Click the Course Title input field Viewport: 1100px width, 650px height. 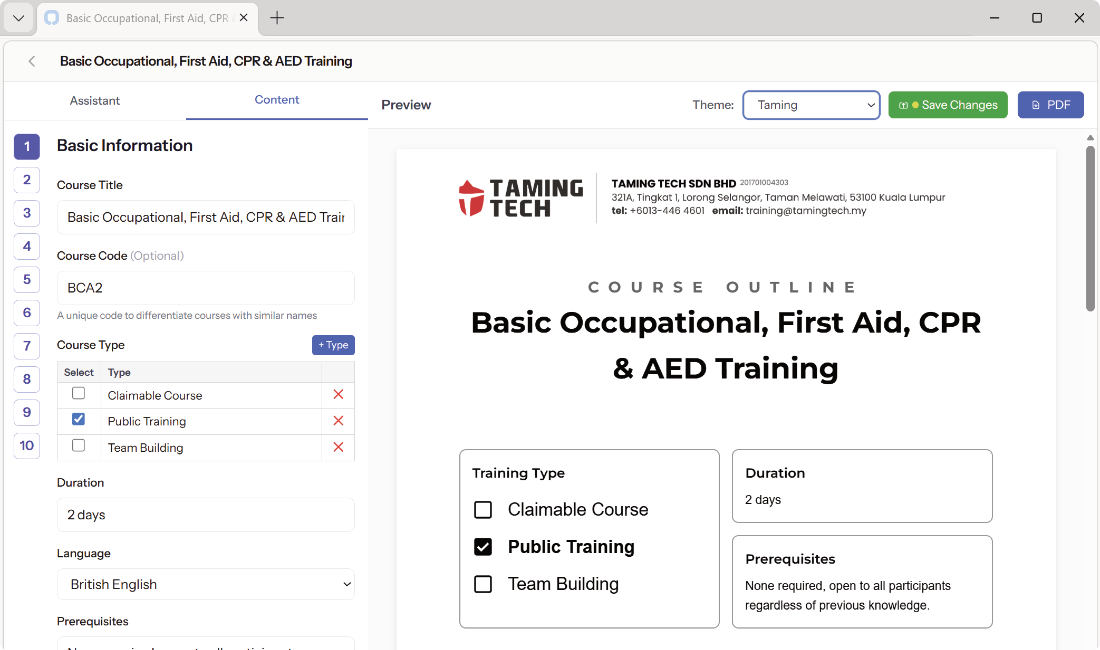(x=206, y=217)
